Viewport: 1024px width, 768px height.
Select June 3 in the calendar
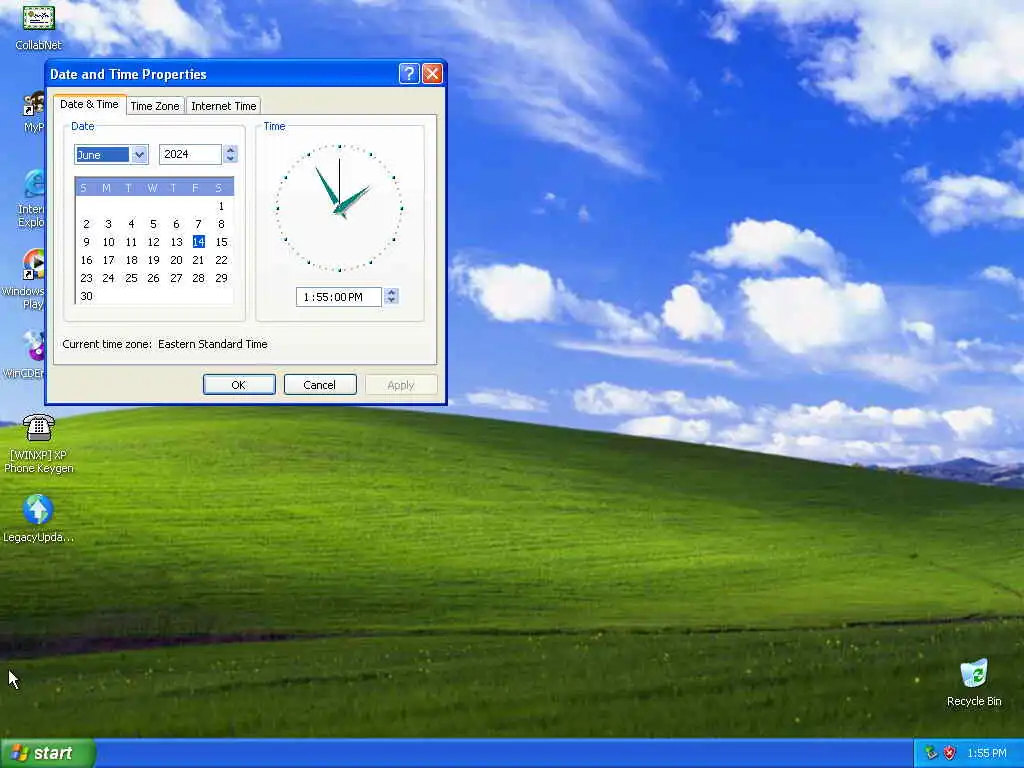(108, 224)
